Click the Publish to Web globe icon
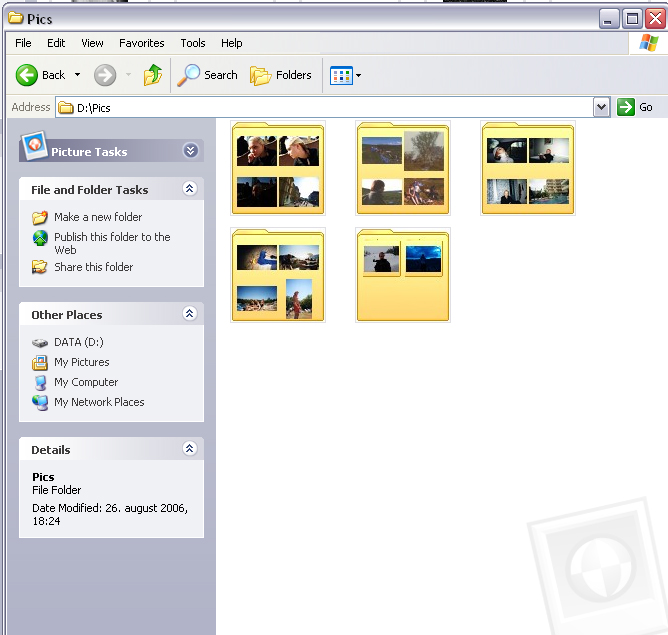The height and width of the screenshot is (635, 668). (40, 238)
